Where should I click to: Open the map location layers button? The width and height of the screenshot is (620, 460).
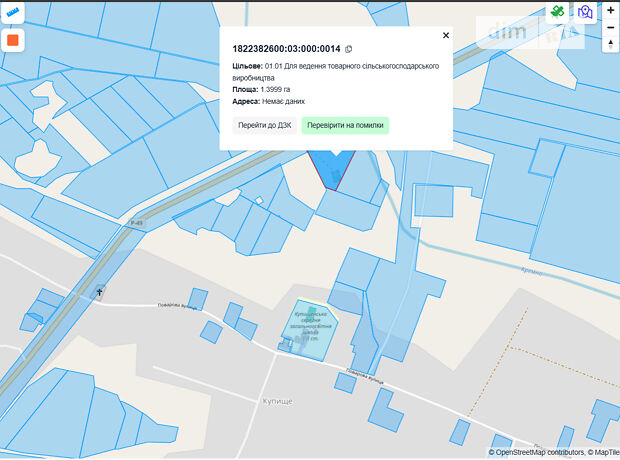[585, 12]
